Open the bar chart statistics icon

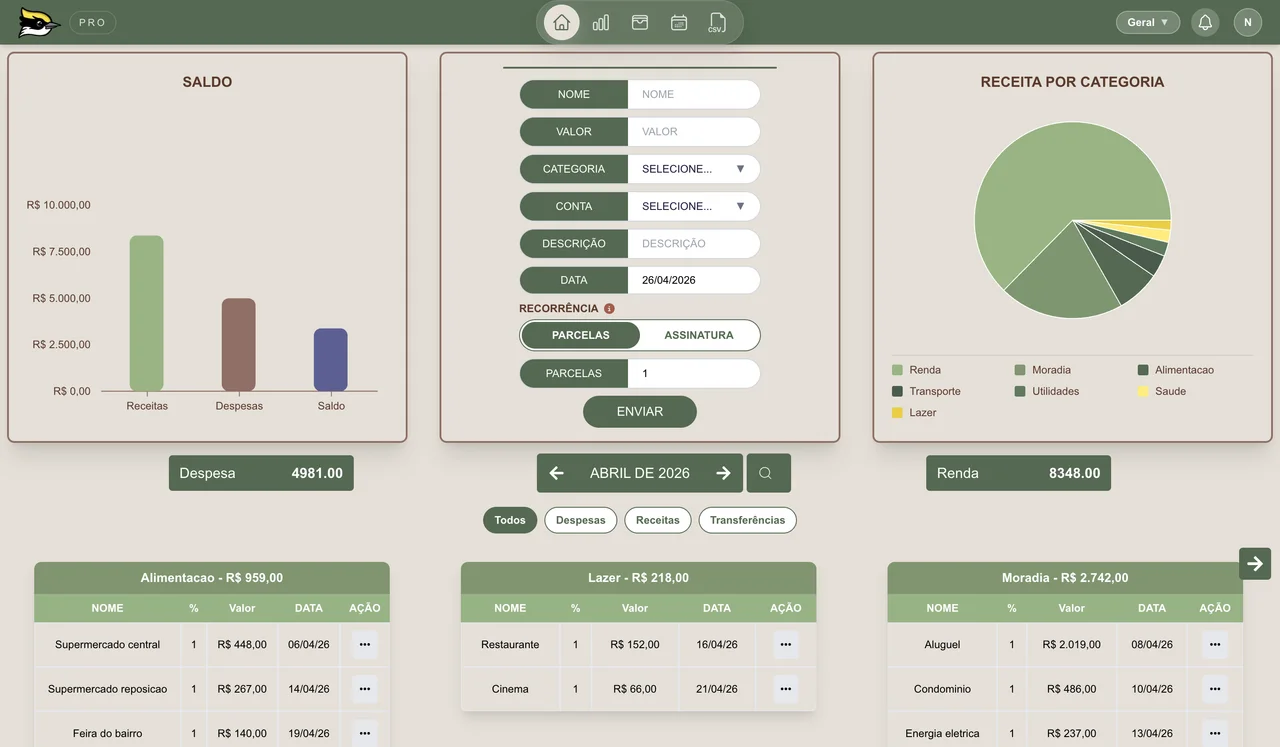click(601, 22)
